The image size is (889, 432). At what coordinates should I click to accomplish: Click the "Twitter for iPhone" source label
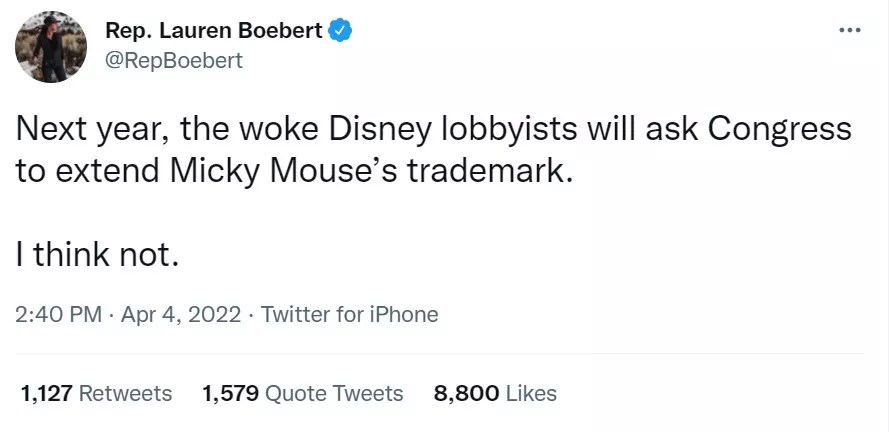coord(350,314)
